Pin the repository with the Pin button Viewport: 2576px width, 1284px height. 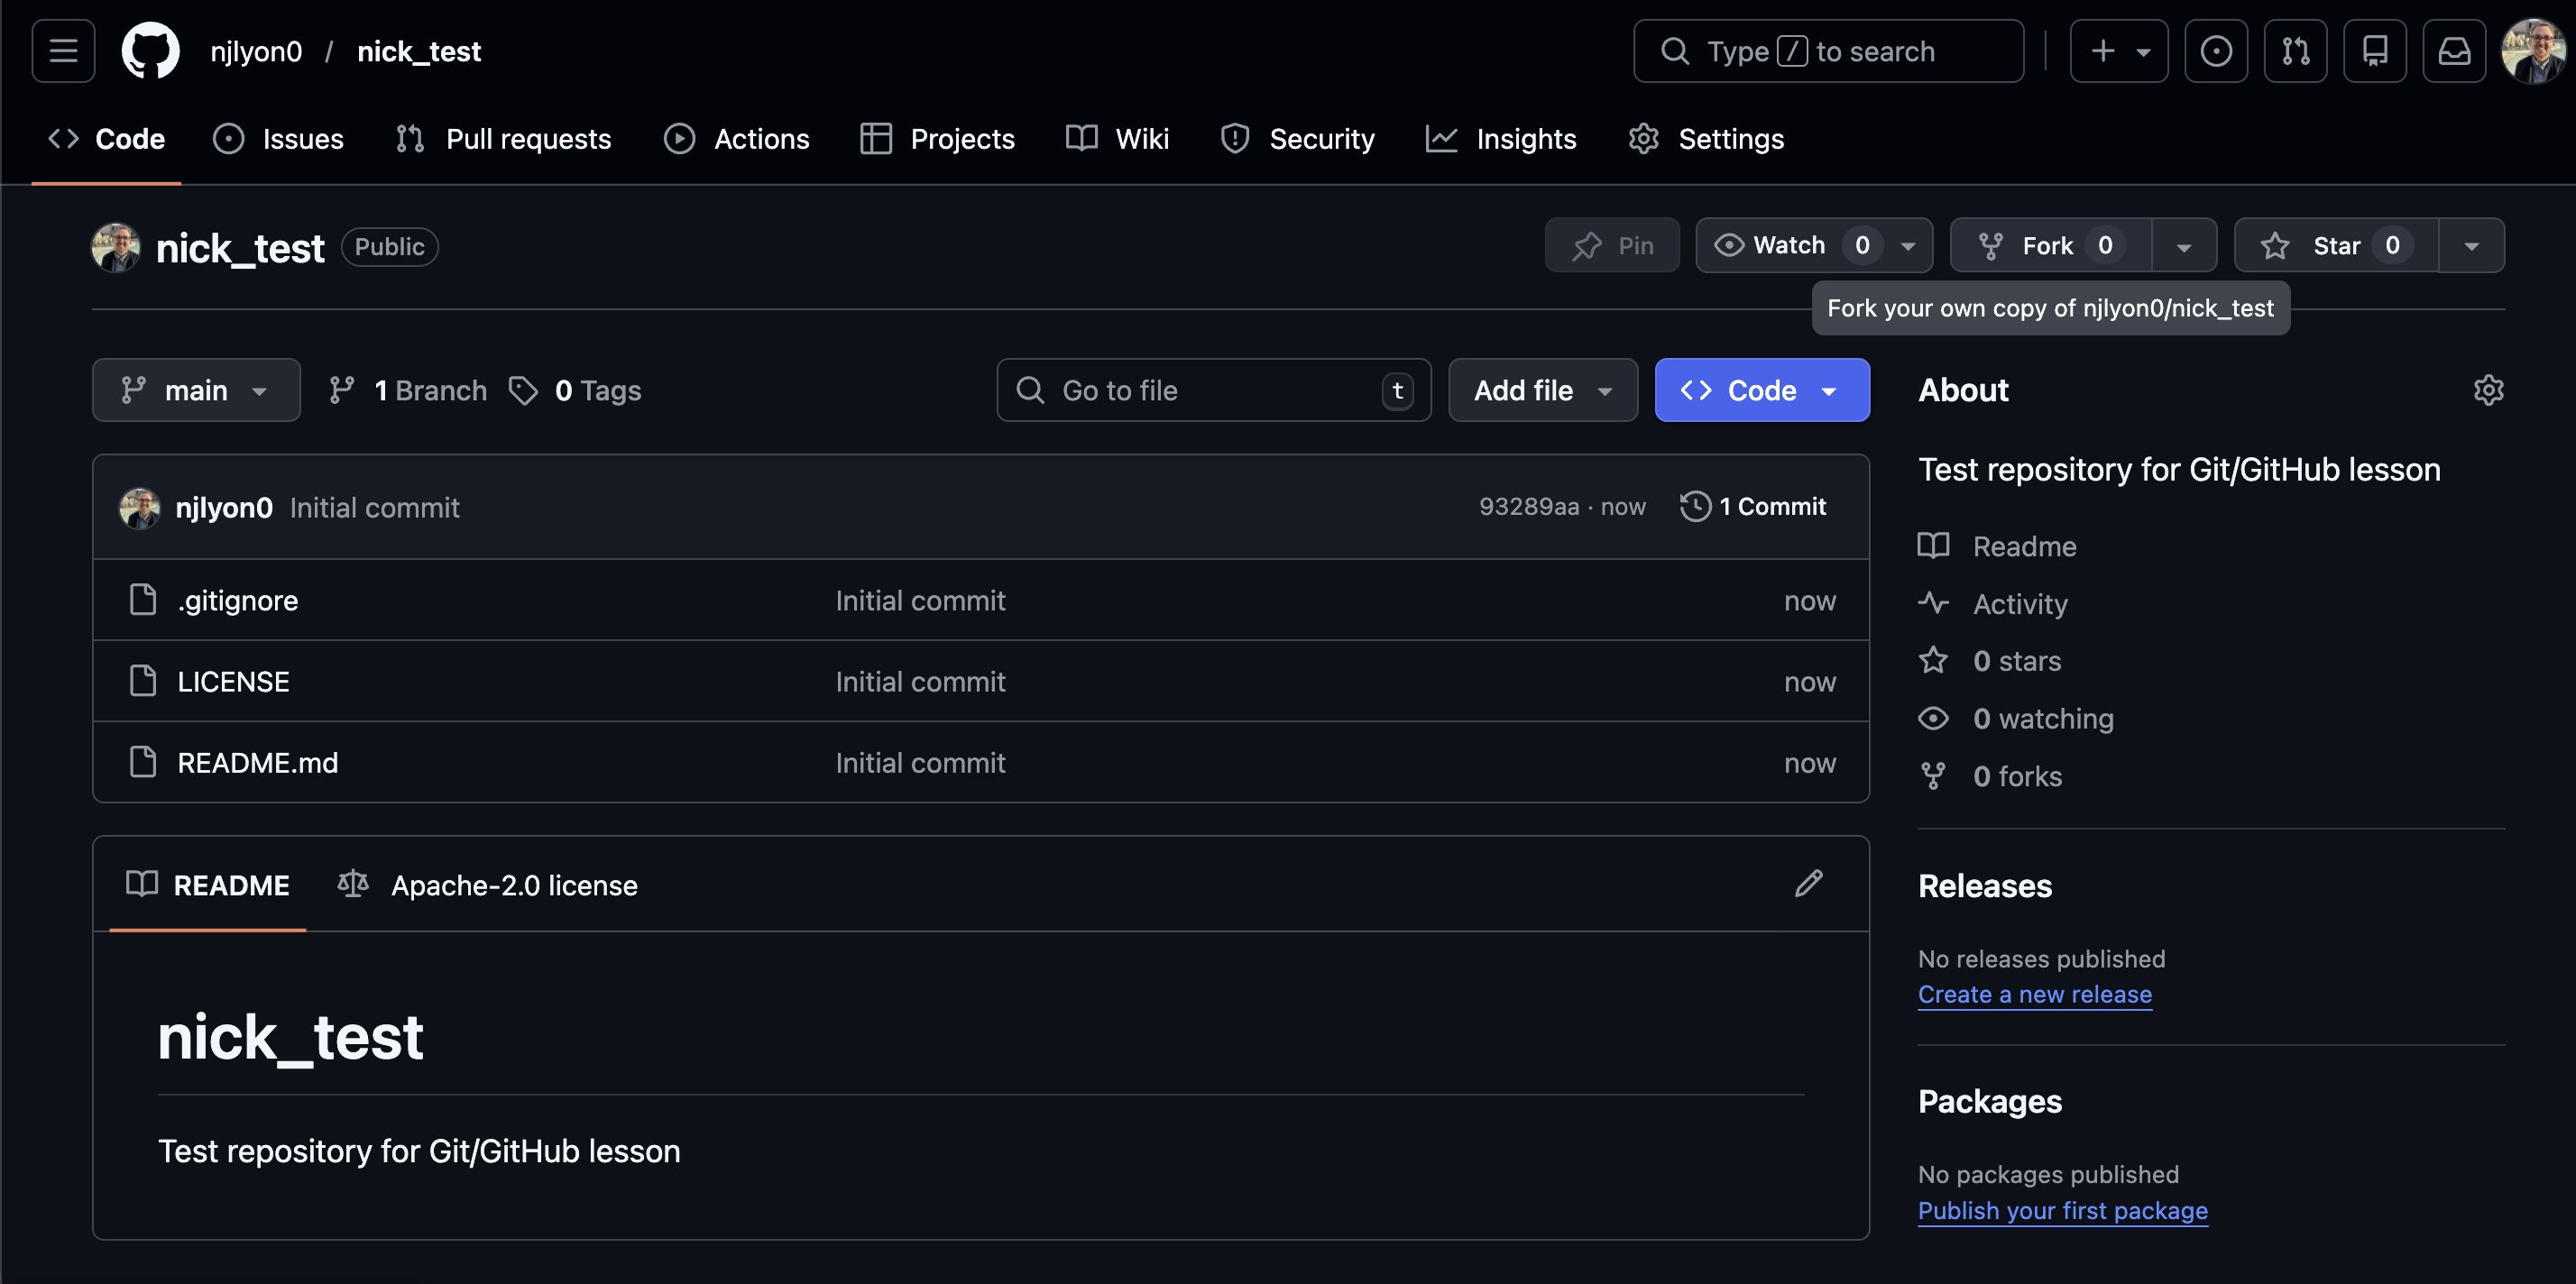1612,246
